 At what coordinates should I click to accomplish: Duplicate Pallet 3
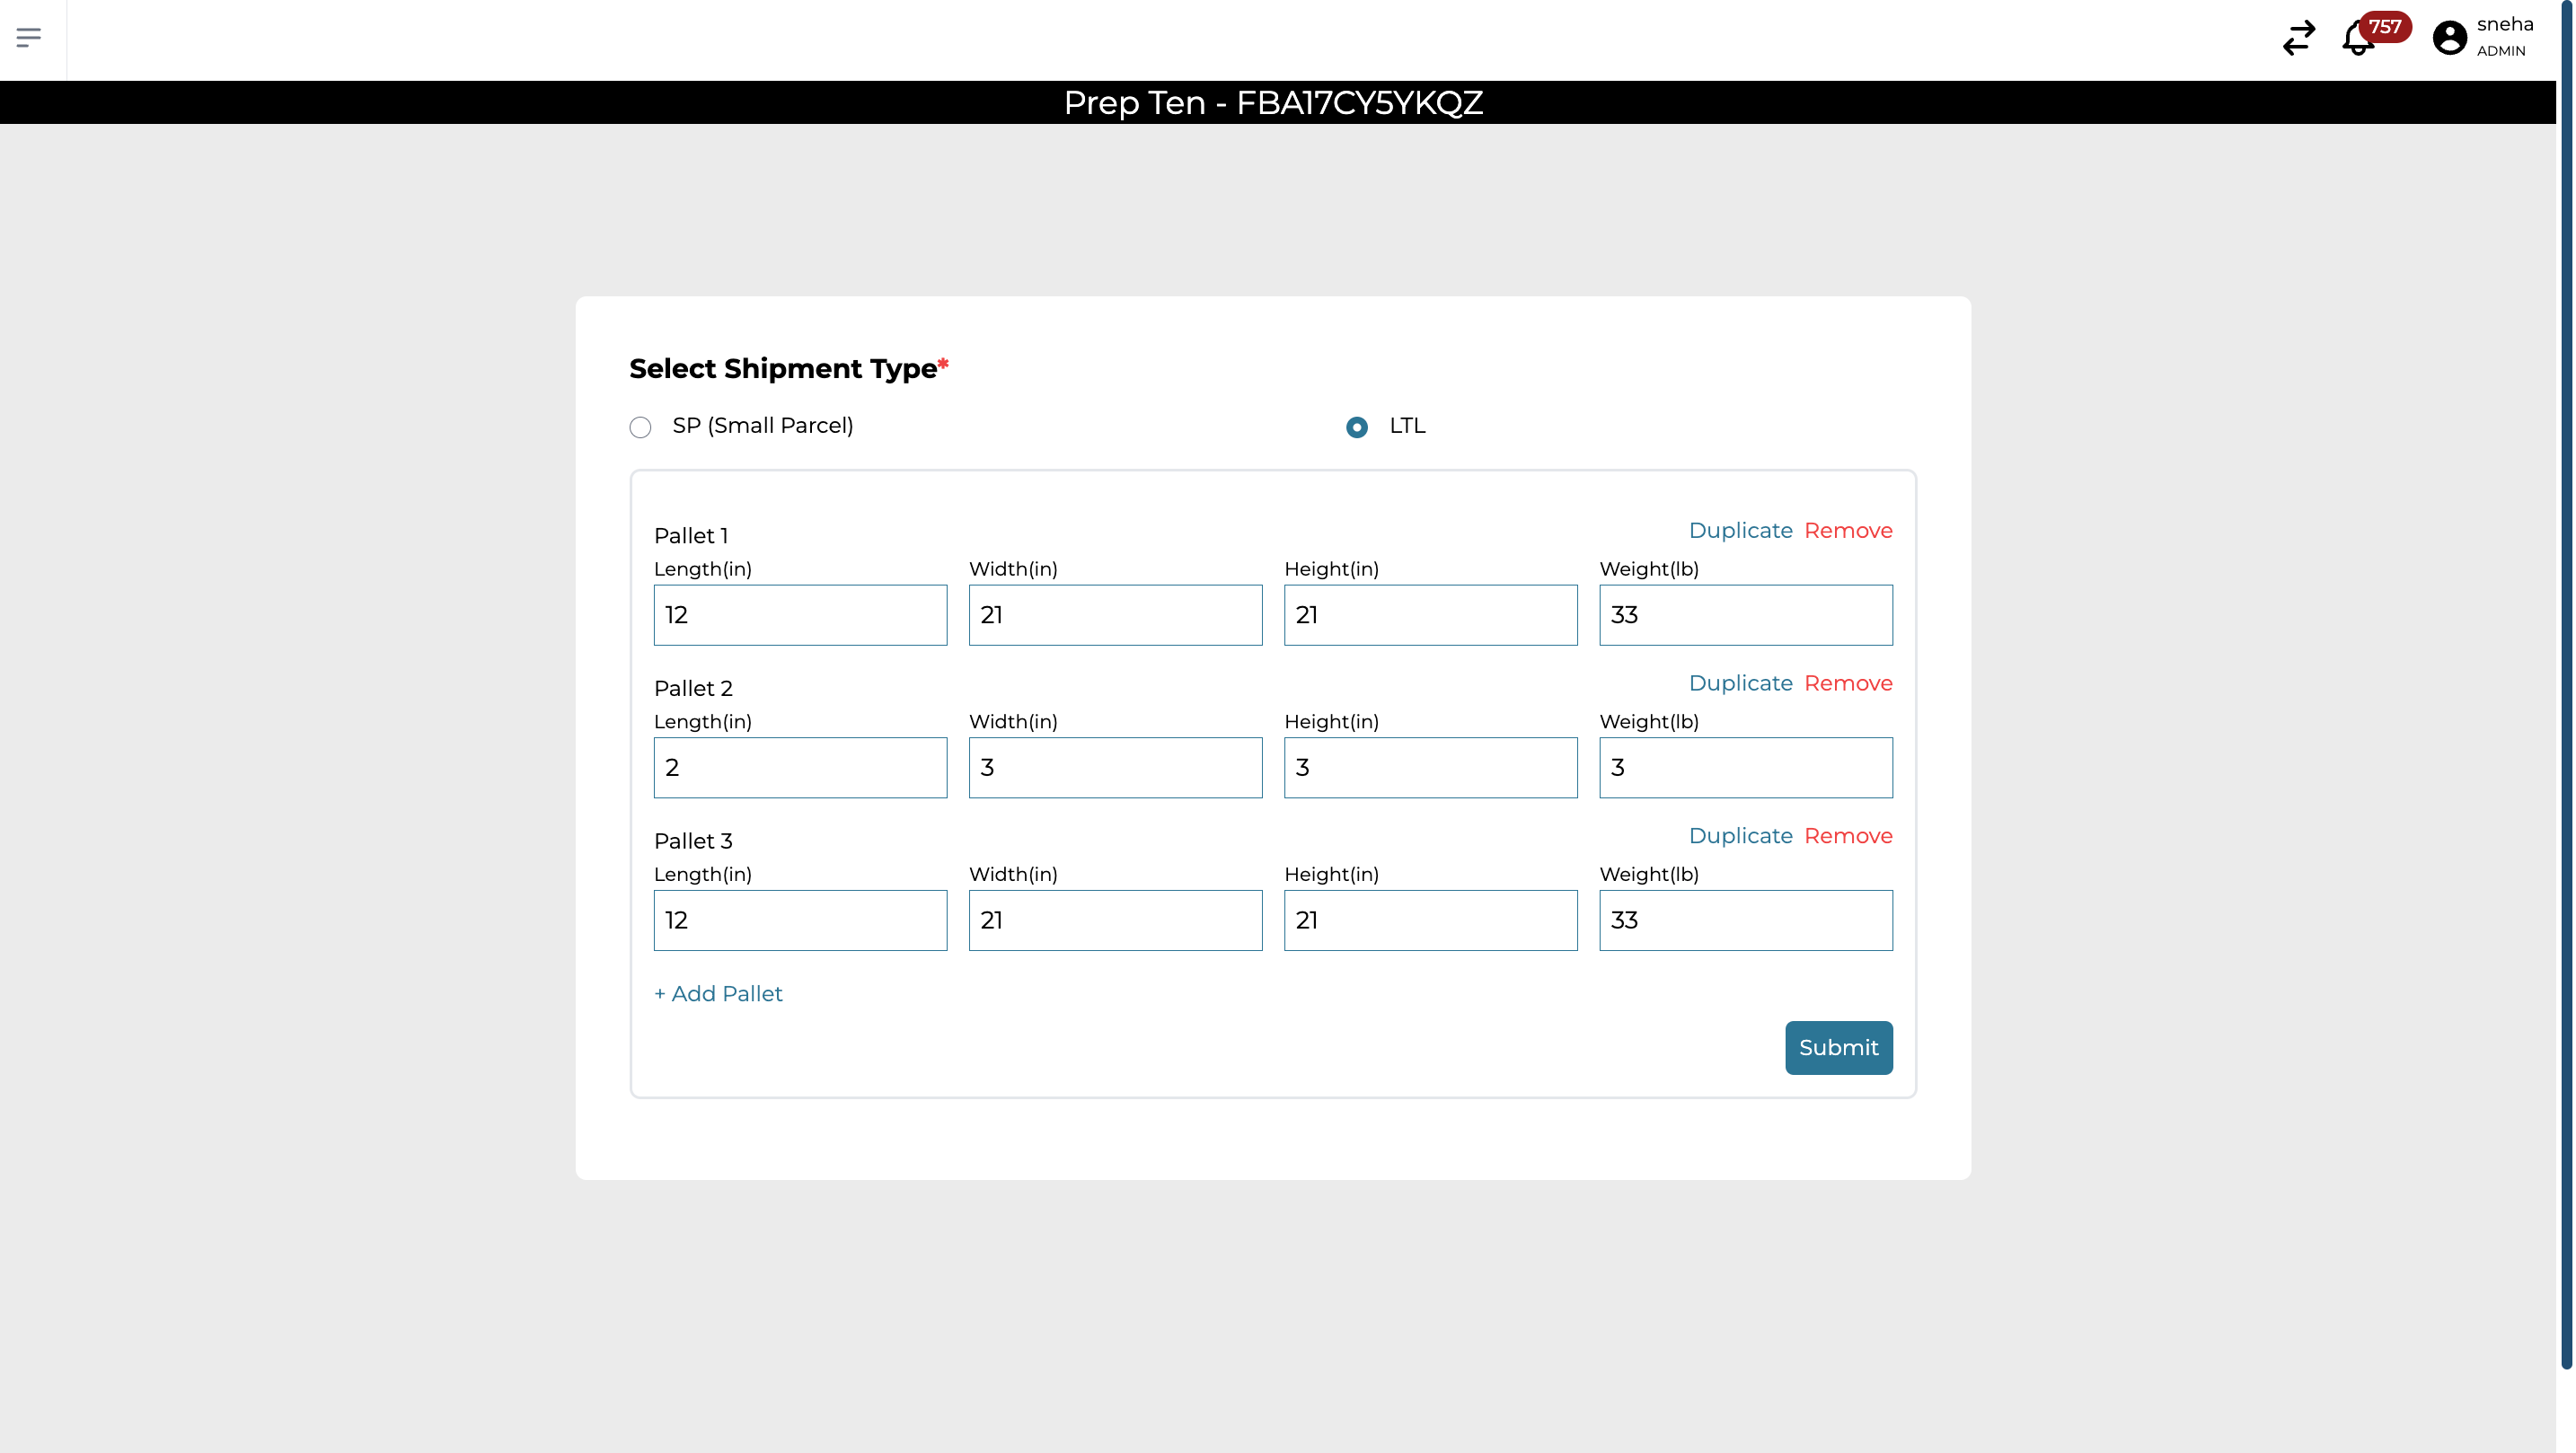1740,836
